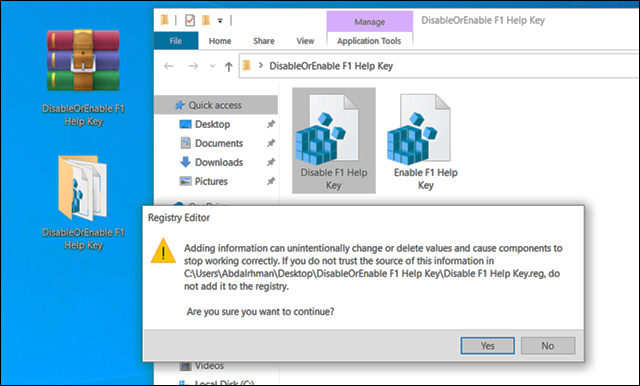Screen dimensions: 640x386
Task: Switch to the Share ribbon tab
Action: coord(264,41)
